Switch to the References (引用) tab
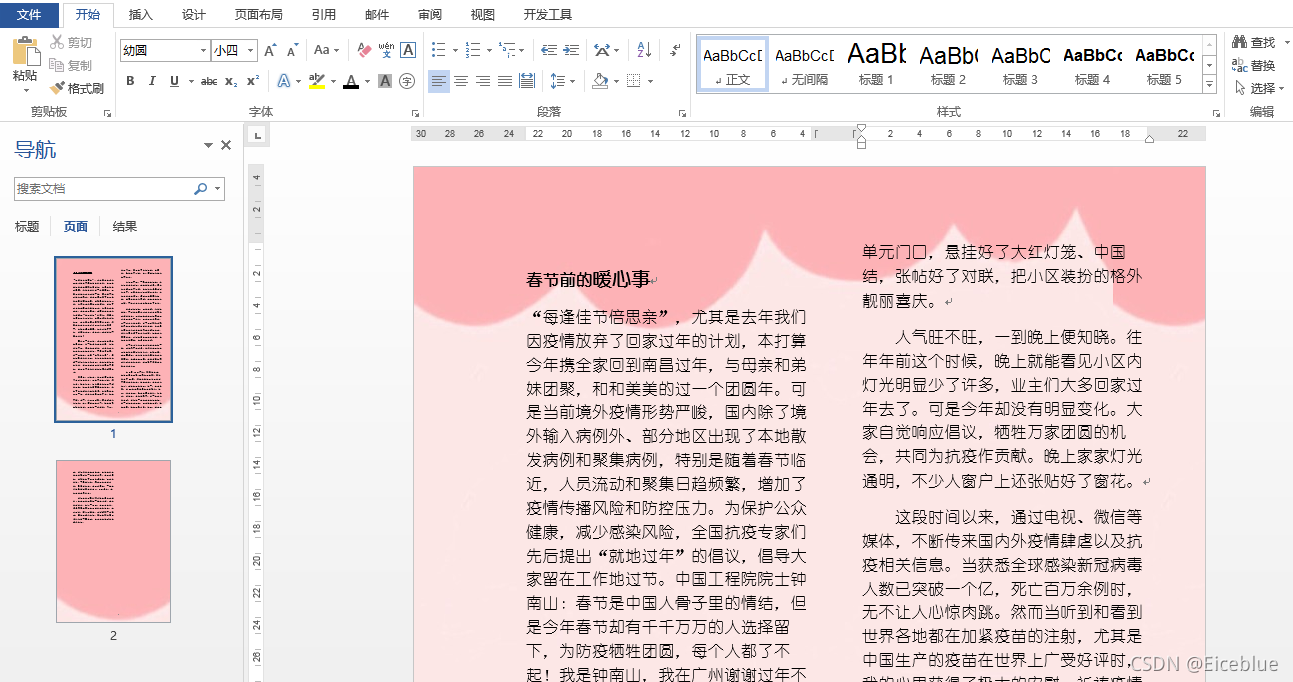Viewport: 1293px width, 682px height. pos(324,15)
